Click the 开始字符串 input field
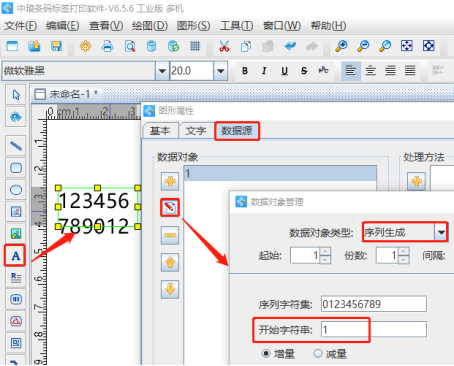 374,330
